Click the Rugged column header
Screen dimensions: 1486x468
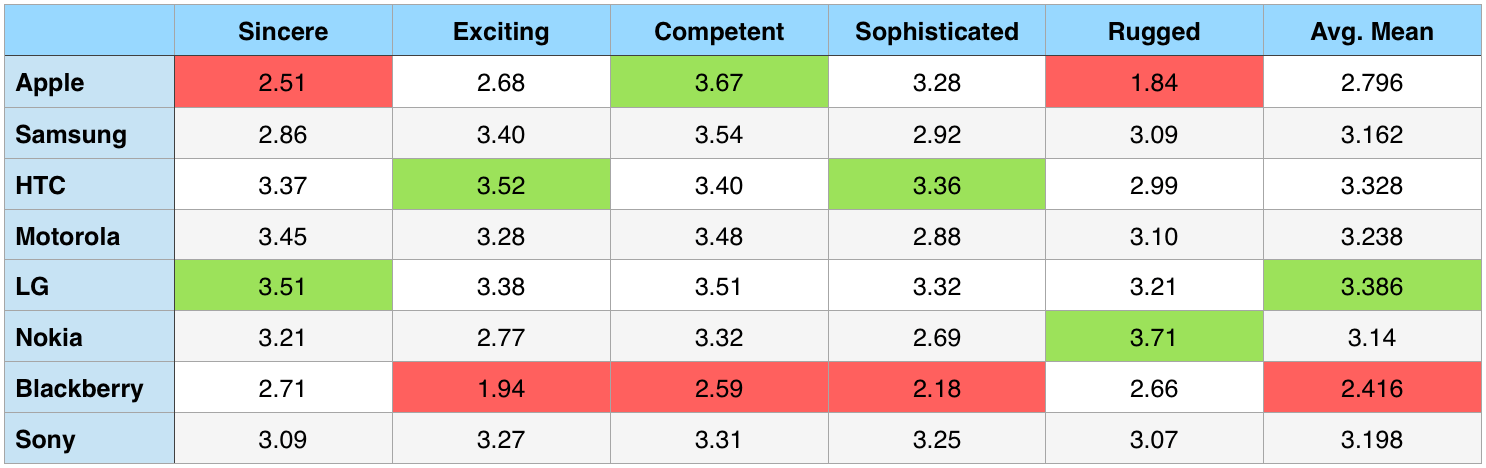pos(1154,32)
